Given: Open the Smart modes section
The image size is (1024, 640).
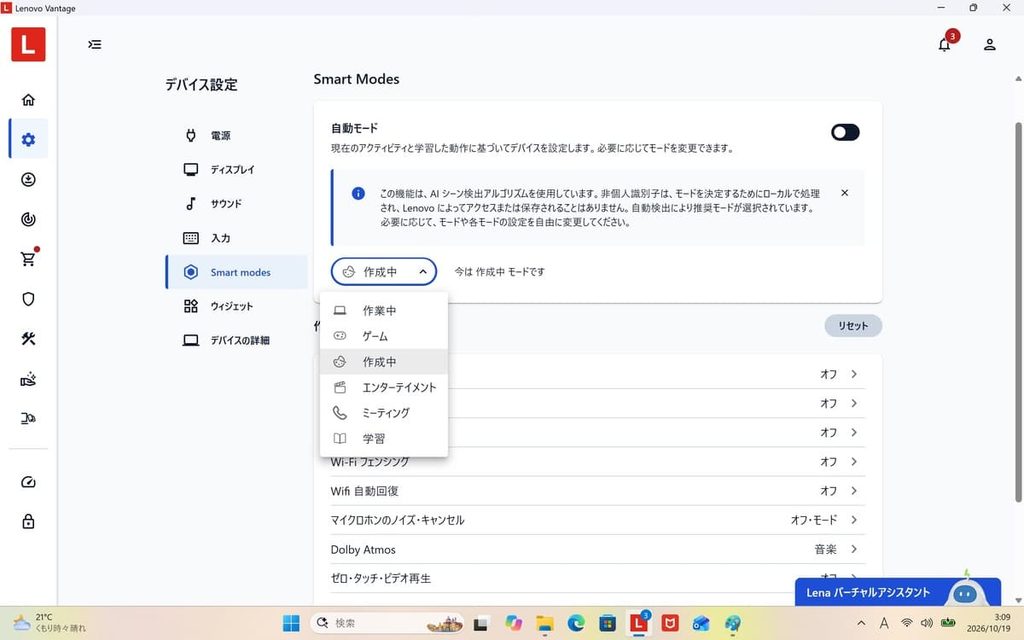Looking at the screenshot, I should click(x=236, y=272).
